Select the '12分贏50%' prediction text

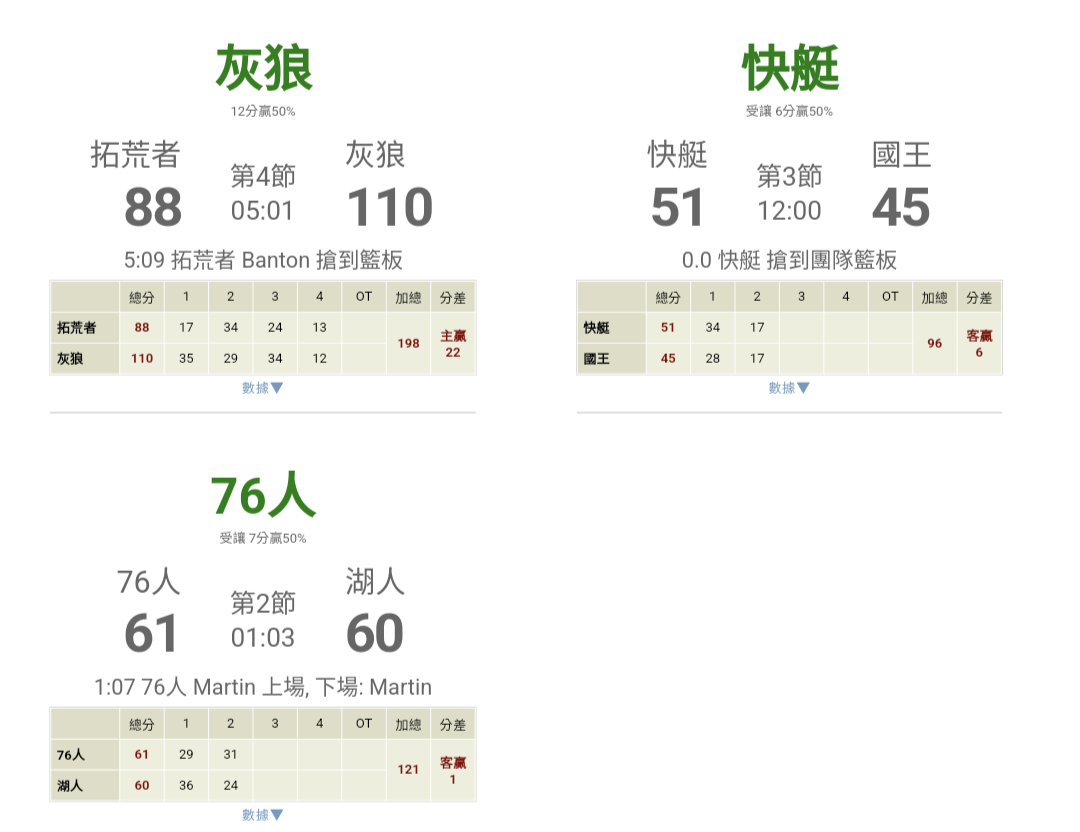tap(262, 112)
